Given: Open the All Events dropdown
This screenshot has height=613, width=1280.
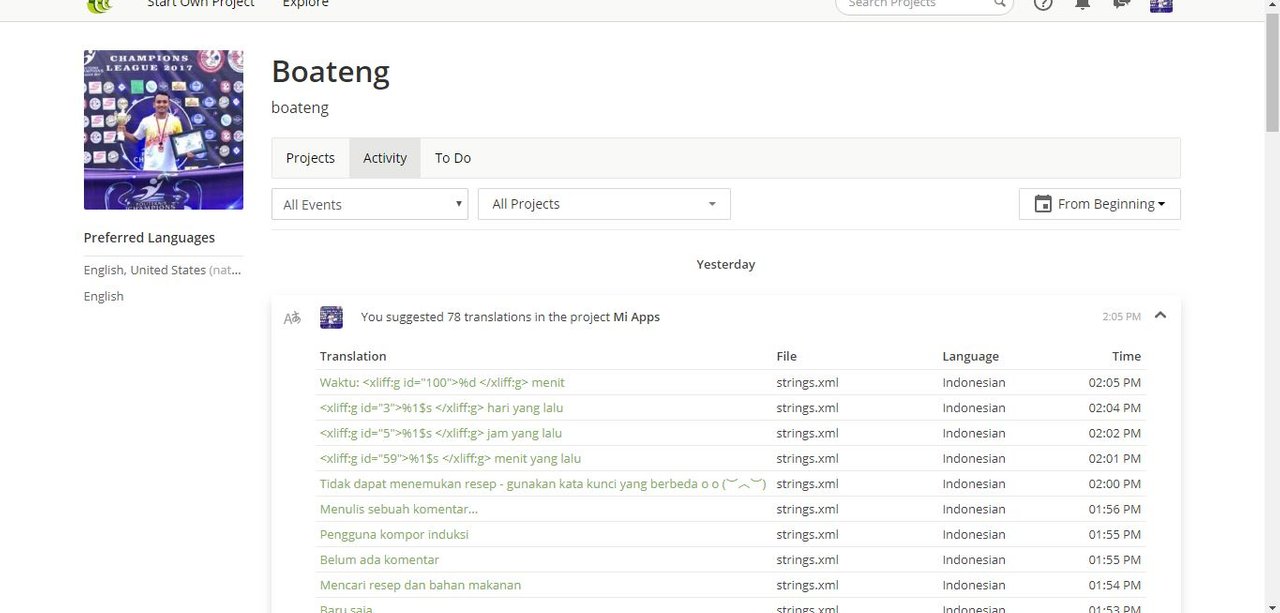Looking at the screenshot, I should [369, 204].
